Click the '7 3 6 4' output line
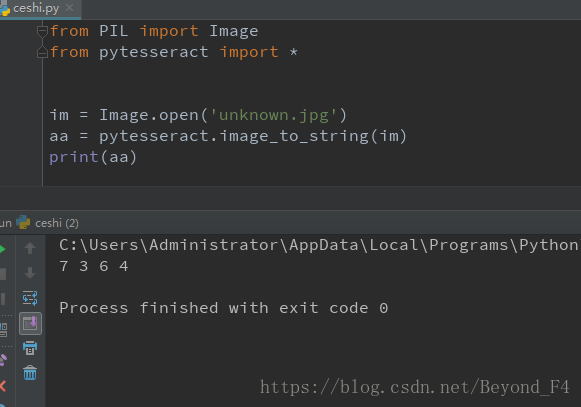This screenshot has width=581, height=407. pos(94,266)
